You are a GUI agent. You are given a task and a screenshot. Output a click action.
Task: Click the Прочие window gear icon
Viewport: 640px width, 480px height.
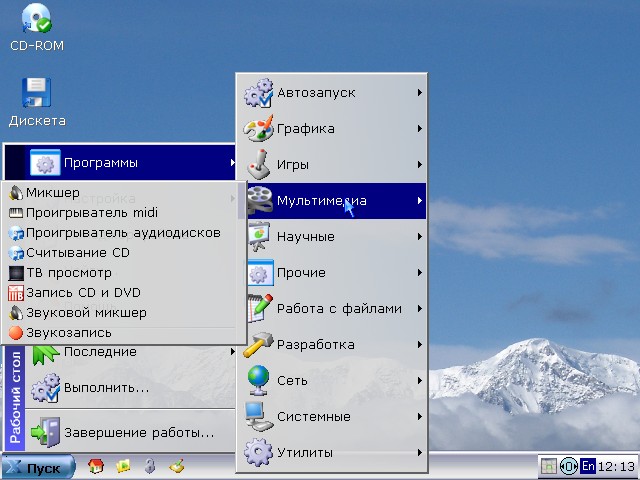[x=260, y=272]
